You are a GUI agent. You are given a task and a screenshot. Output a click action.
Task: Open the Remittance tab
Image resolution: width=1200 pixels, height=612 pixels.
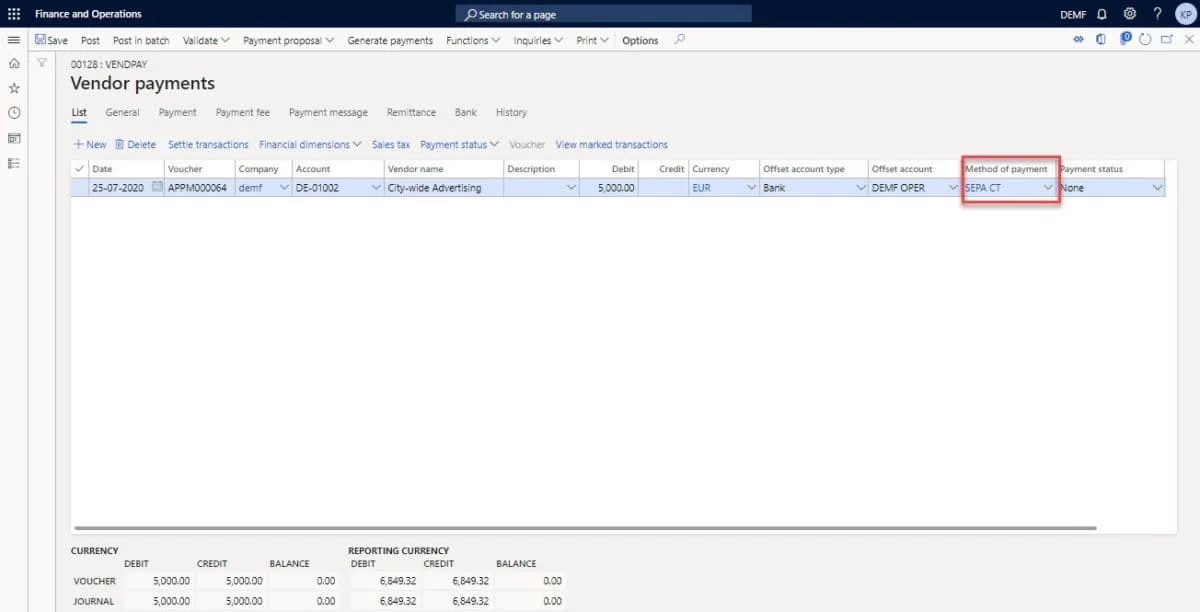411,112
